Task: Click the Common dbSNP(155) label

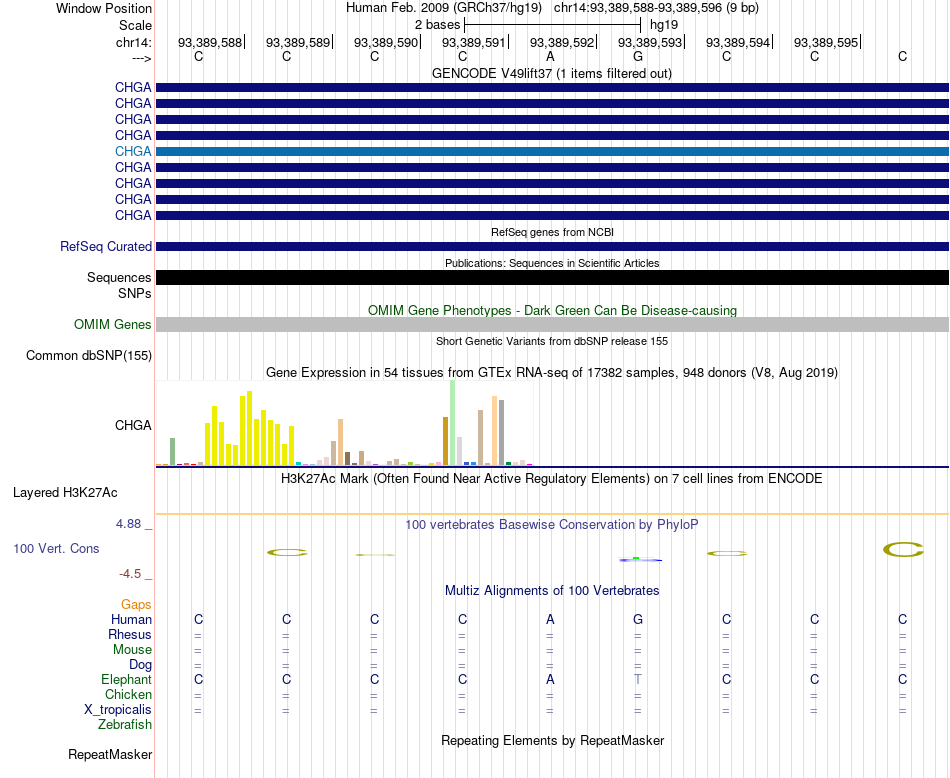Action: pyautogui.click(x=88, y=356)
